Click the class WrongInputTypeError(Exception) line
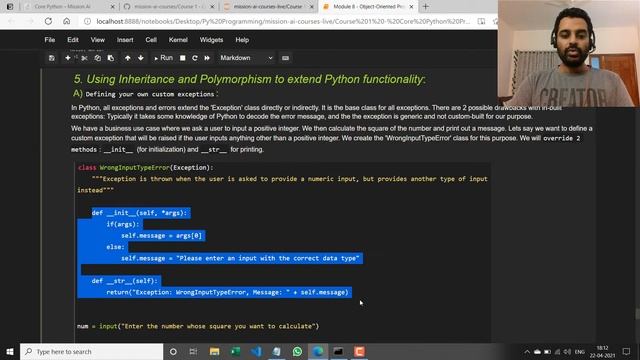 point(146,167)
